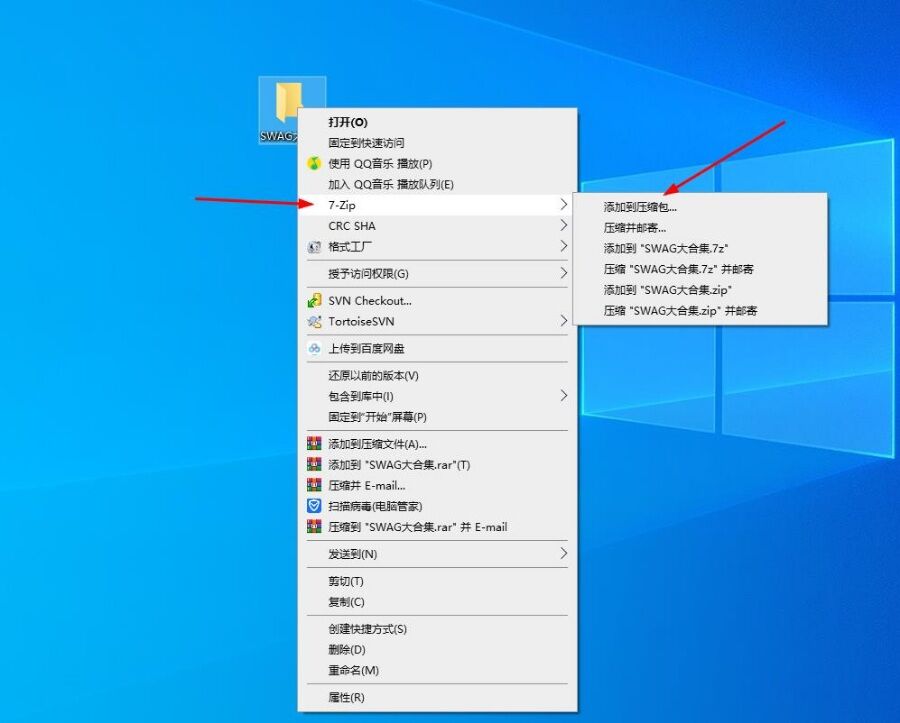Choose 添加到 "SWAG大合集.rar"(T)
900x723 pixels.
pos(437,464)
